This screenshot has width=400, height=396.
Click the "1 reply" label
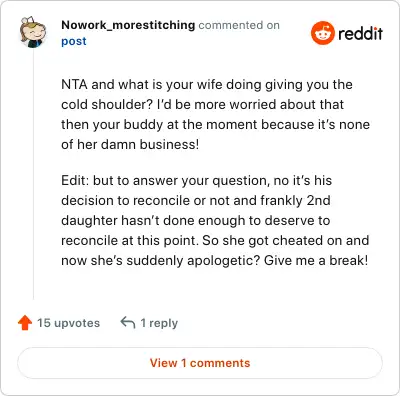pos(159,323)
